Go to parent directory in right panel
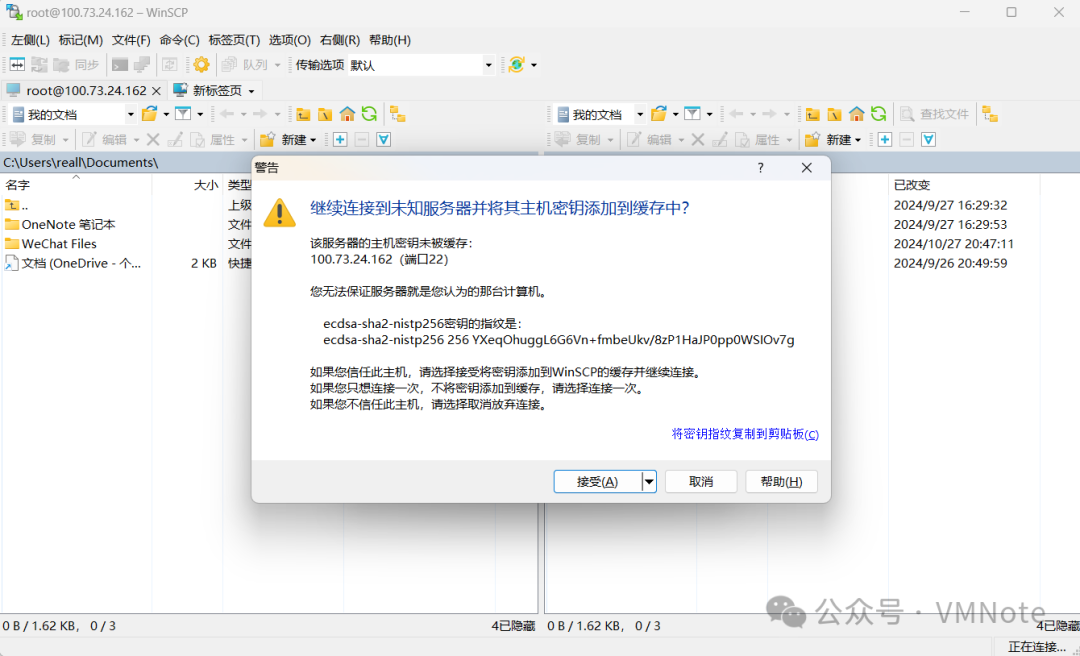Screen dimensions: 1080x656 (813, 114)
